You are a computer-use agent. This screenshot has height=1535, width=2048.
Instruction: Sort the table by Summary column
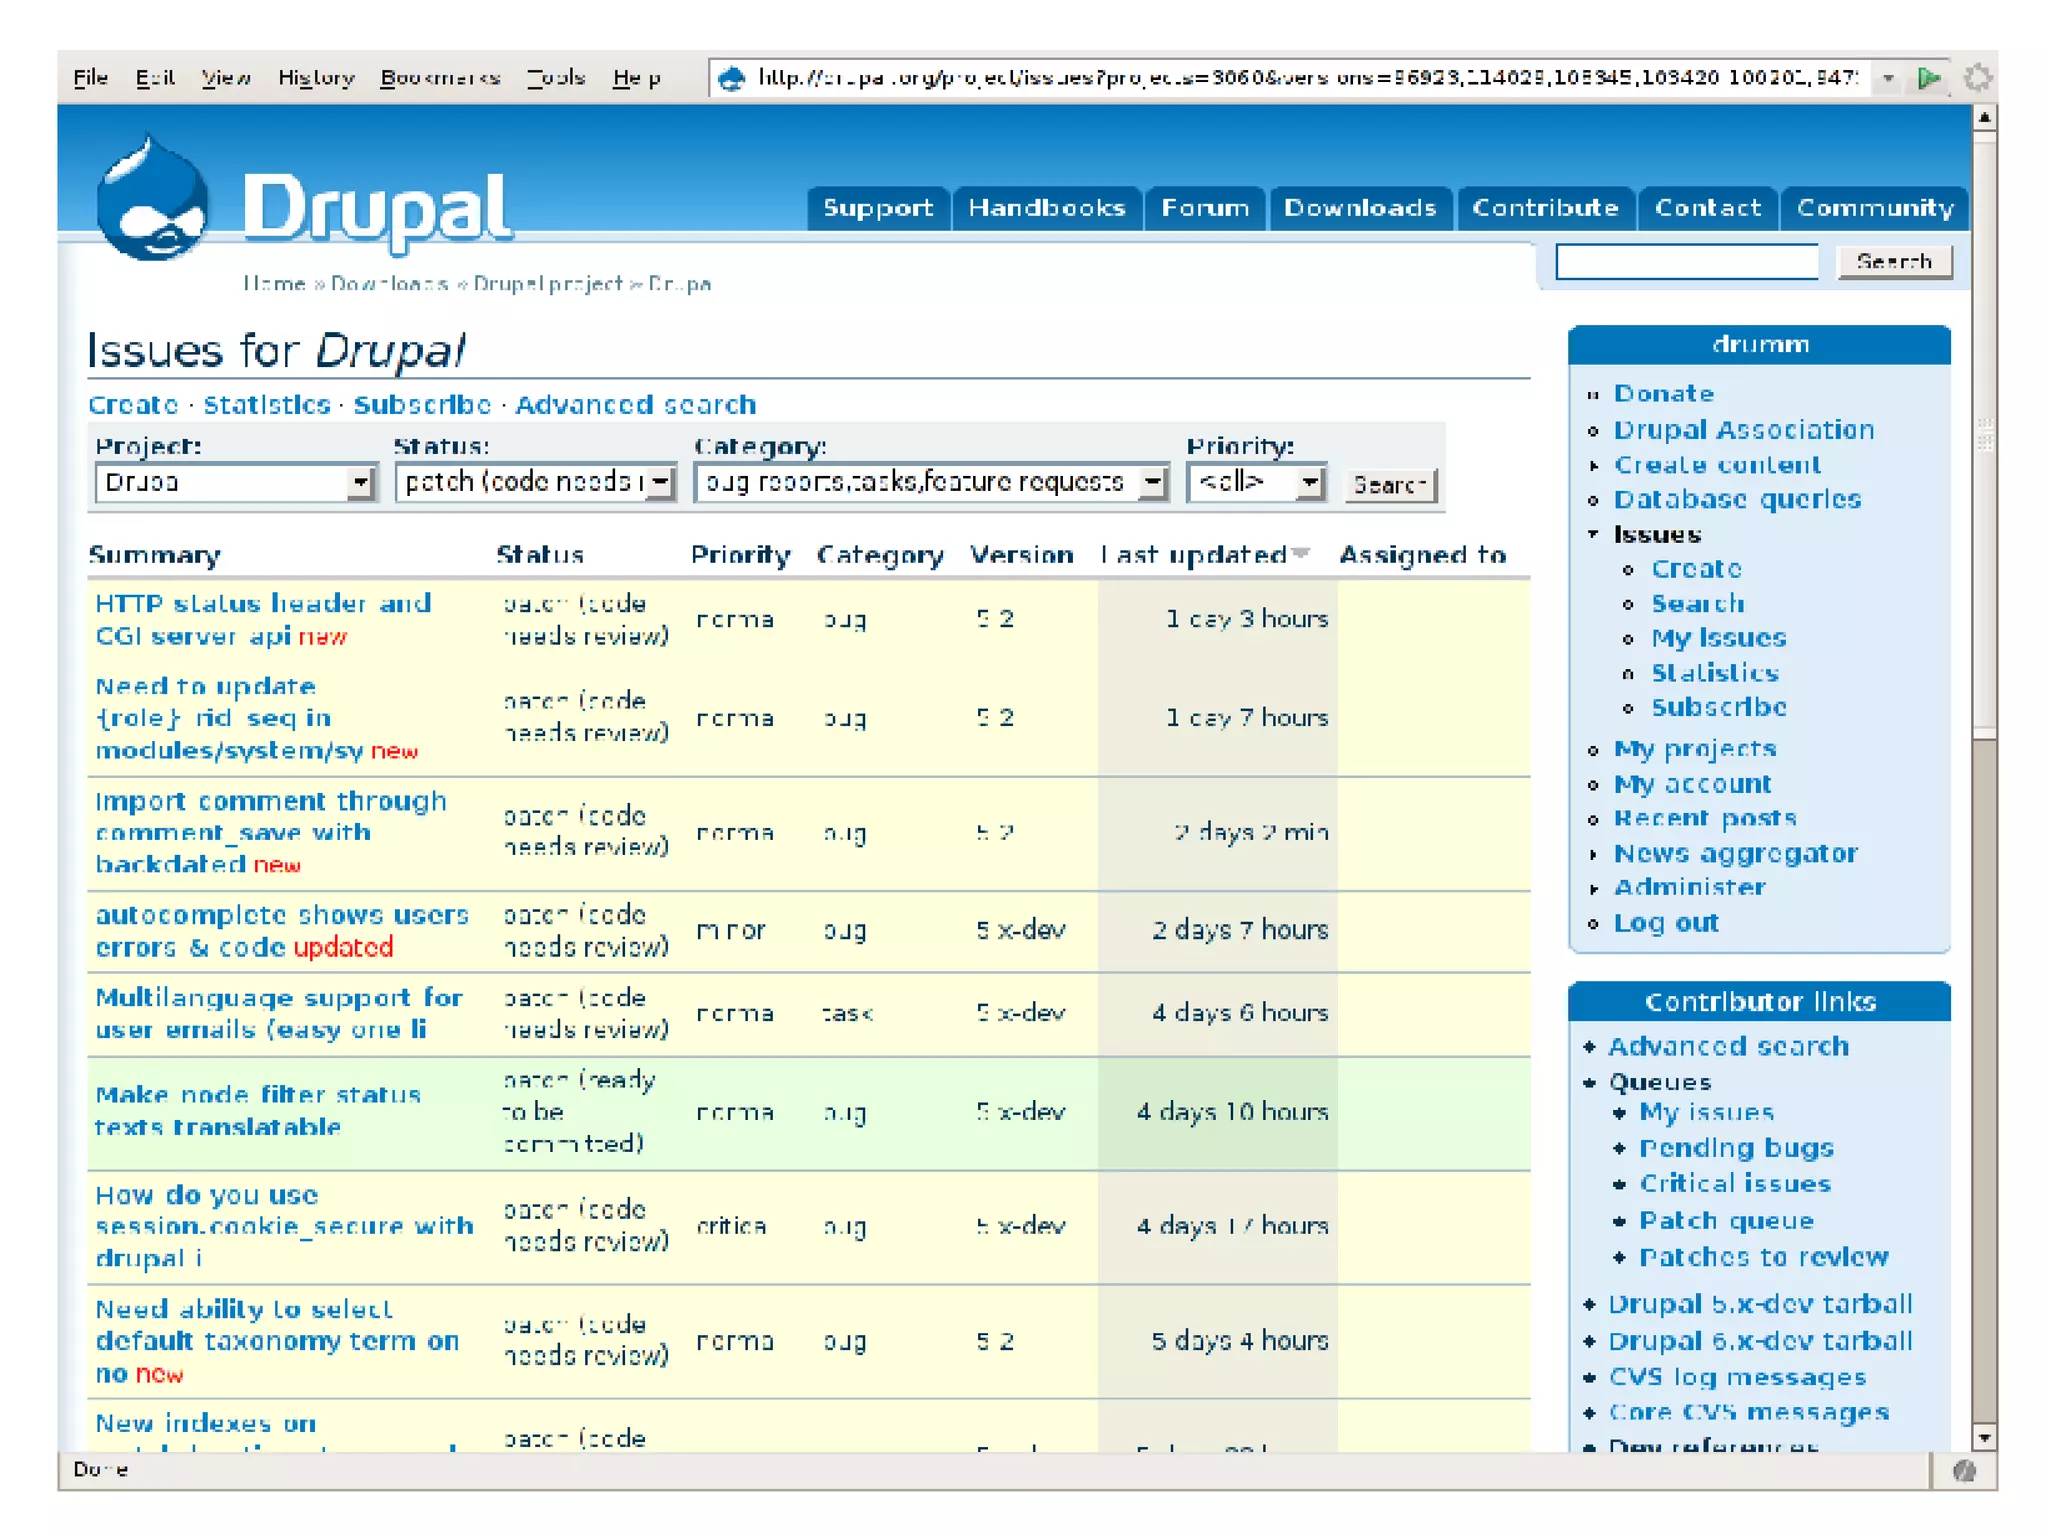tap(154, 555)
